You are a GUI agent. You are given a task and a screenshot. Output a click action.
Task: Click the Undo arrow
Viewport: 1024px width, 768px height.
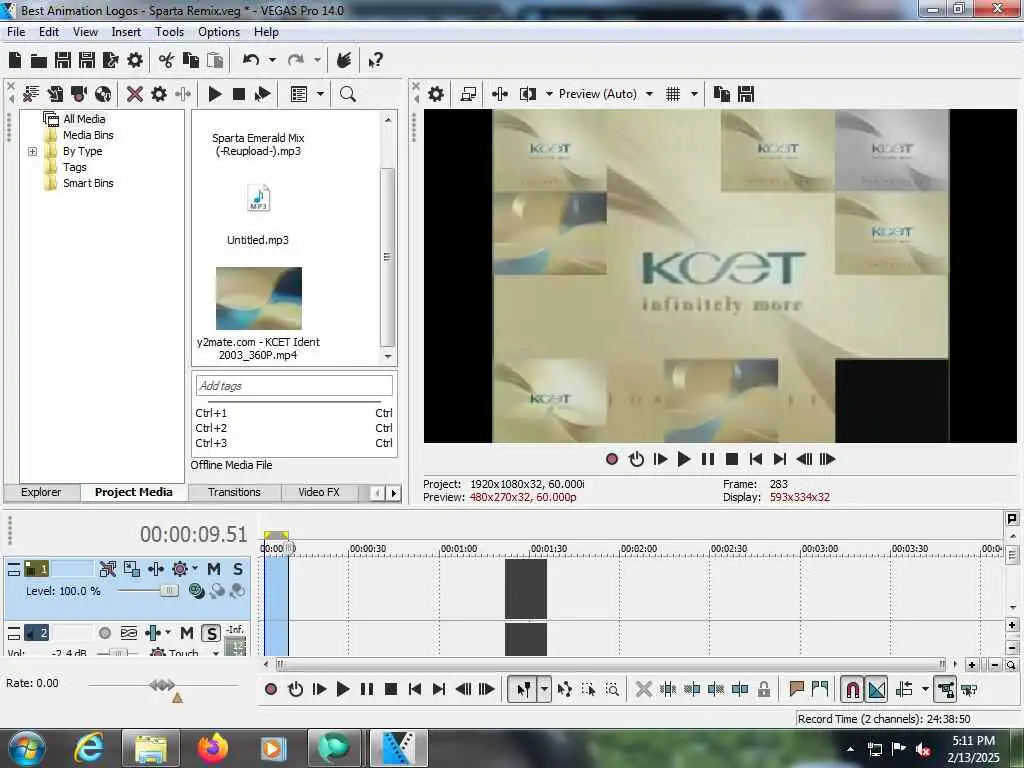[x=251, y=60]
